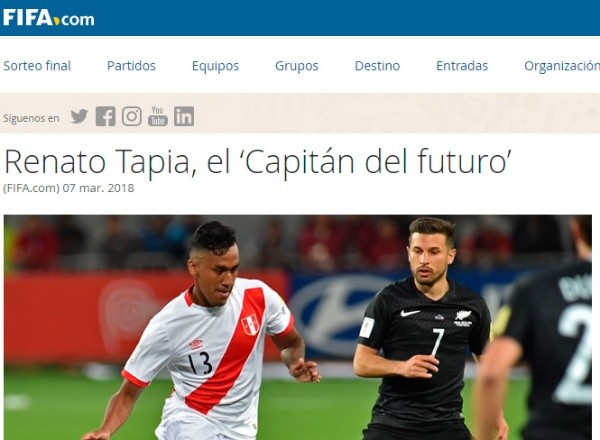
Task: Open the Grupos section
Action: 297,66
